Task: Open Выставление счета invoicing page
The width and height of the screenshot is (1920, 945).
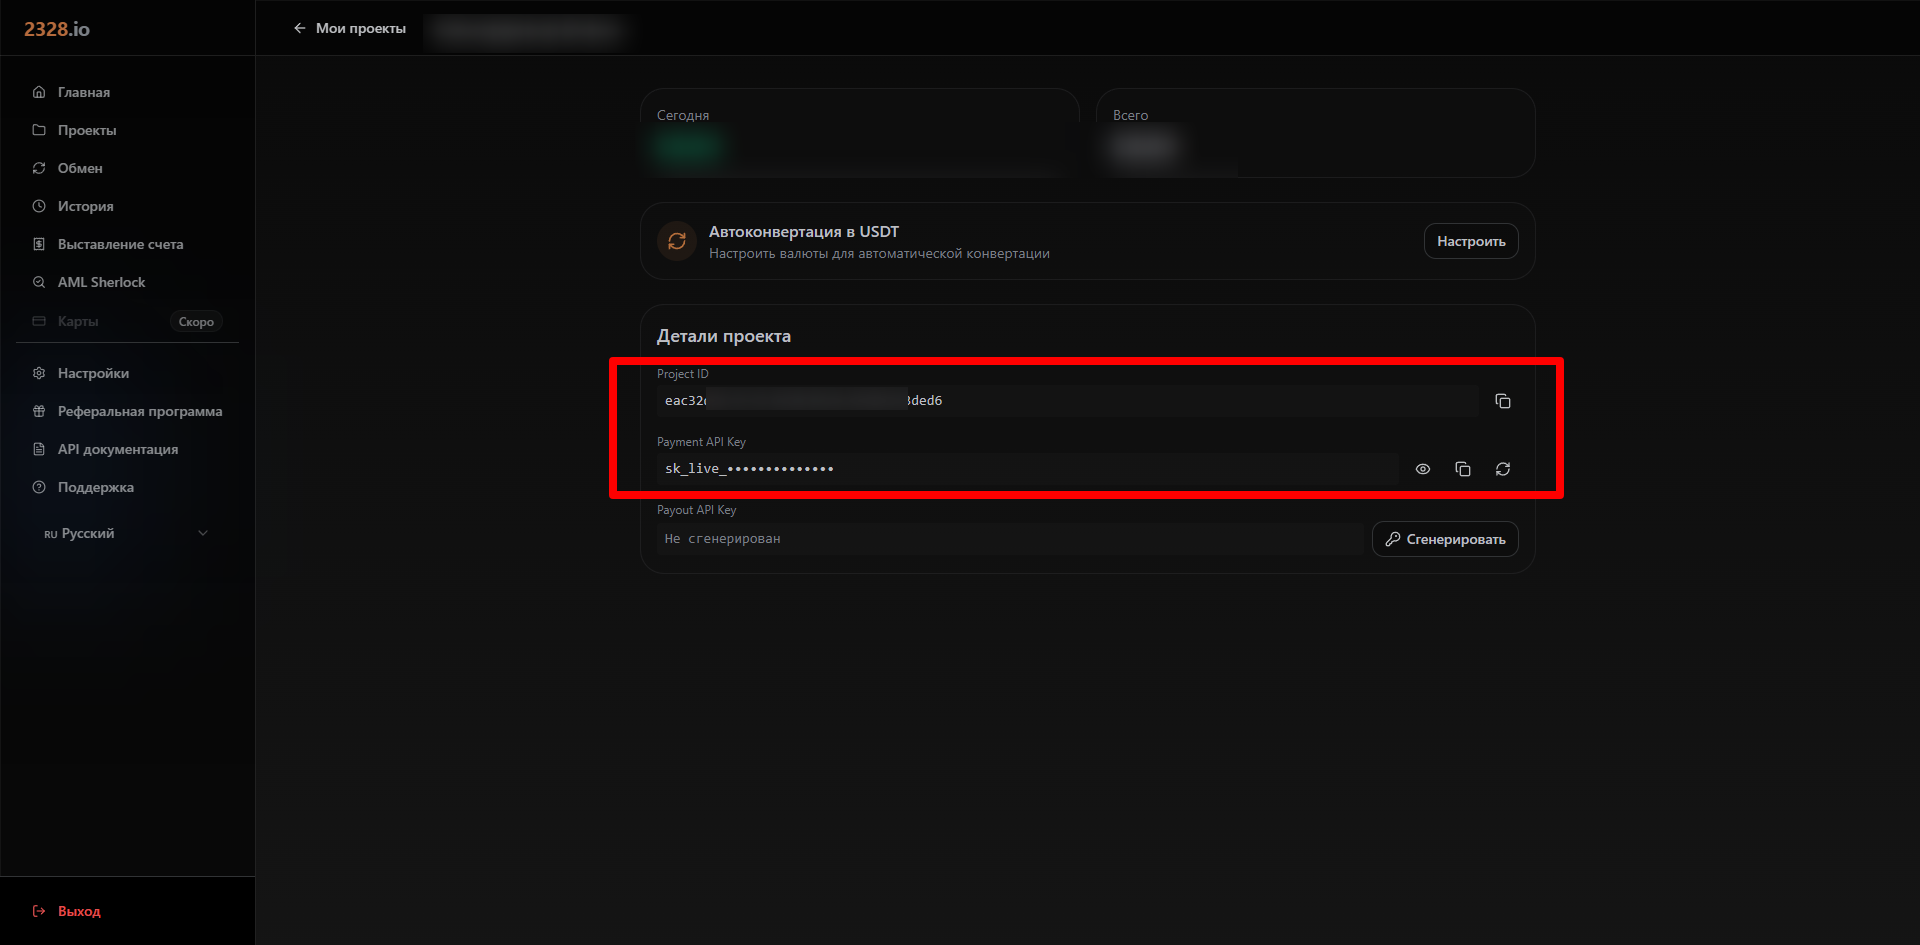Action: [x=120, y=244]
